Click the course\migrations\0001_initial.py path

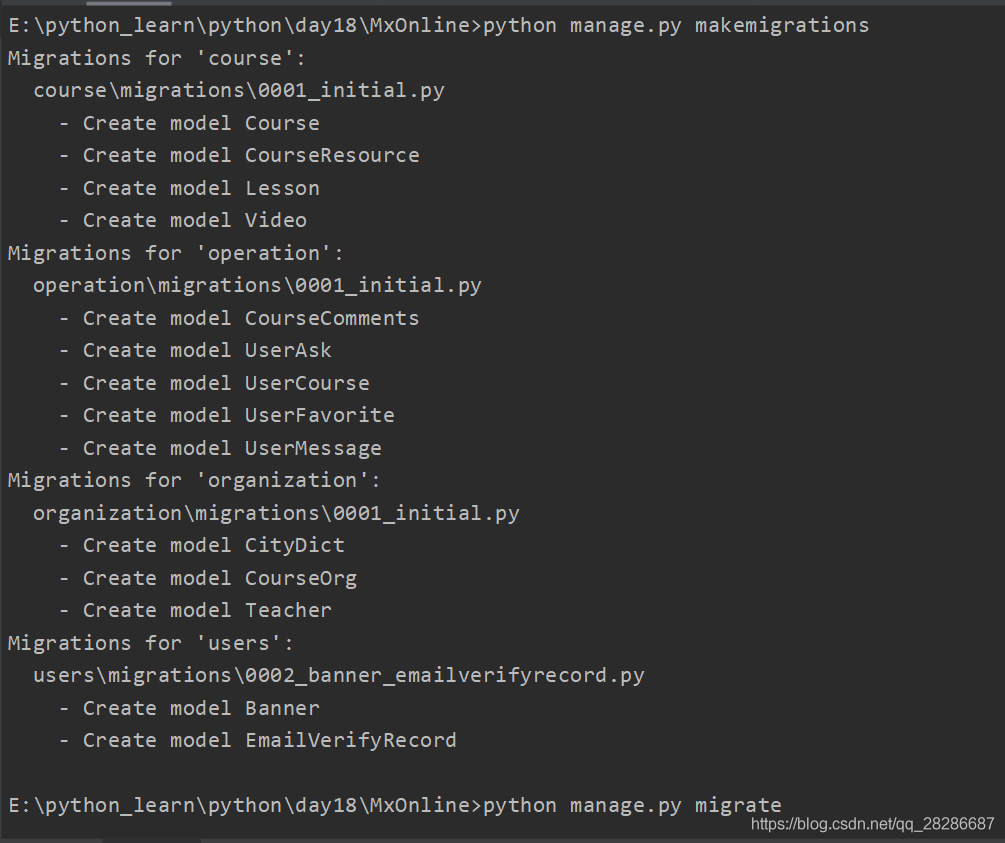[x=239, y=91]
